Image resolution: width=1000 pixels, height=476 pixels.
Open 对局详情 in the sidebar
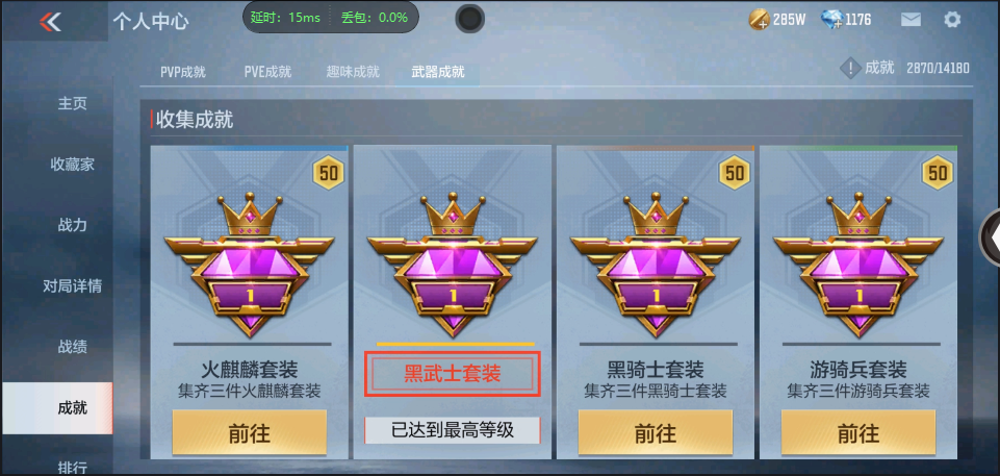point(72,286)
